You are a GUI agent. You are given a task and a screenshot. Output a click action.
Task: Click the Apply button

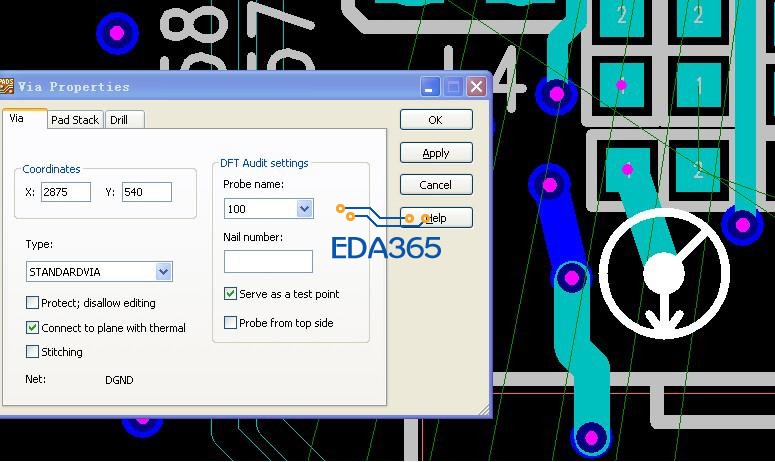pos(436,153)
